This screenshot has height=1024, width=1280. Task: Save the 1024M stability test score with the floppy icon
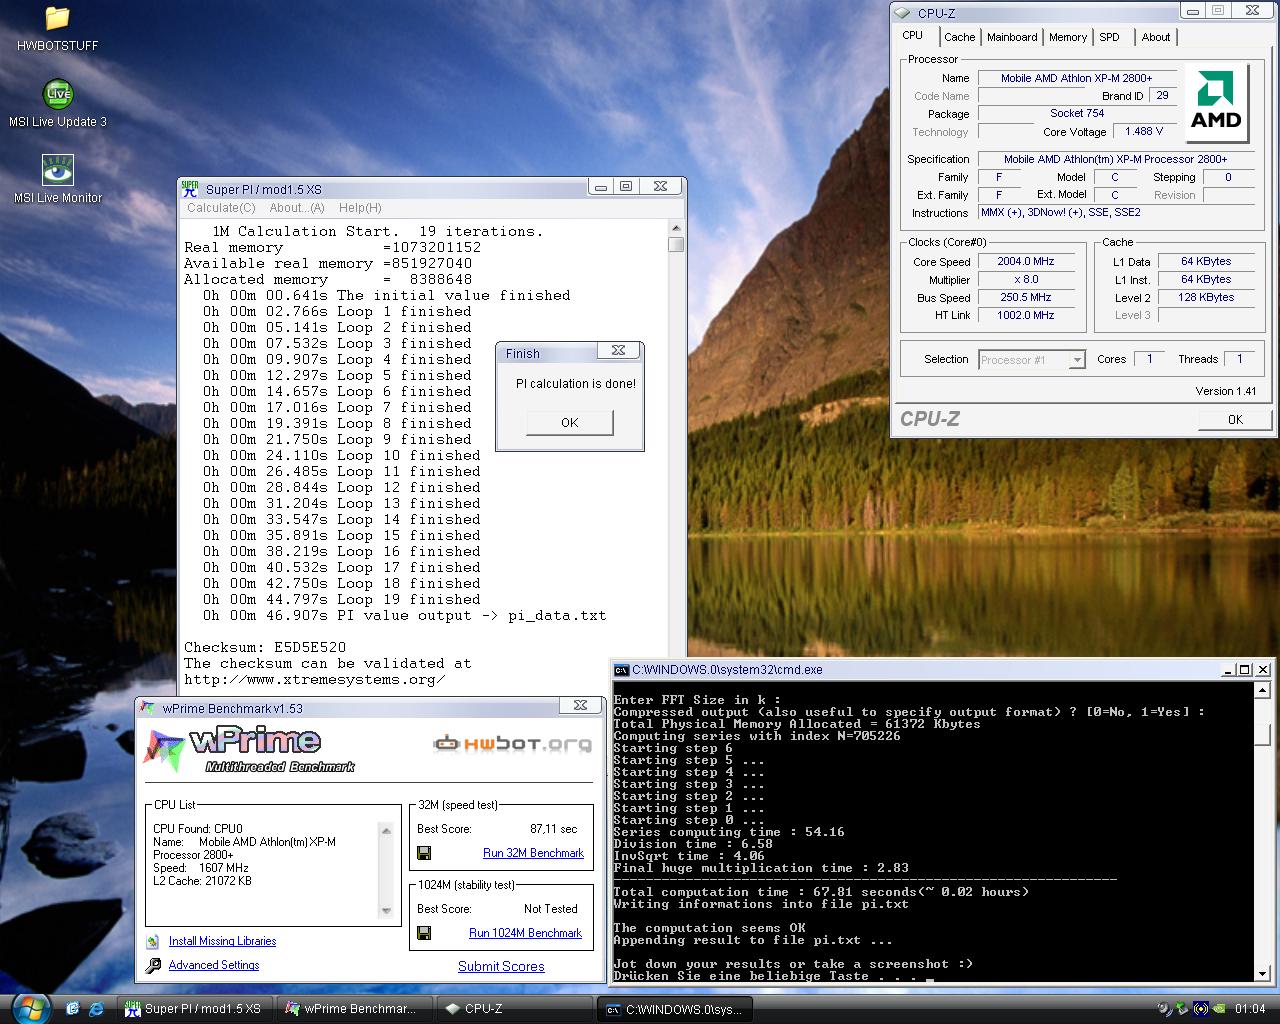pos(424,933)
